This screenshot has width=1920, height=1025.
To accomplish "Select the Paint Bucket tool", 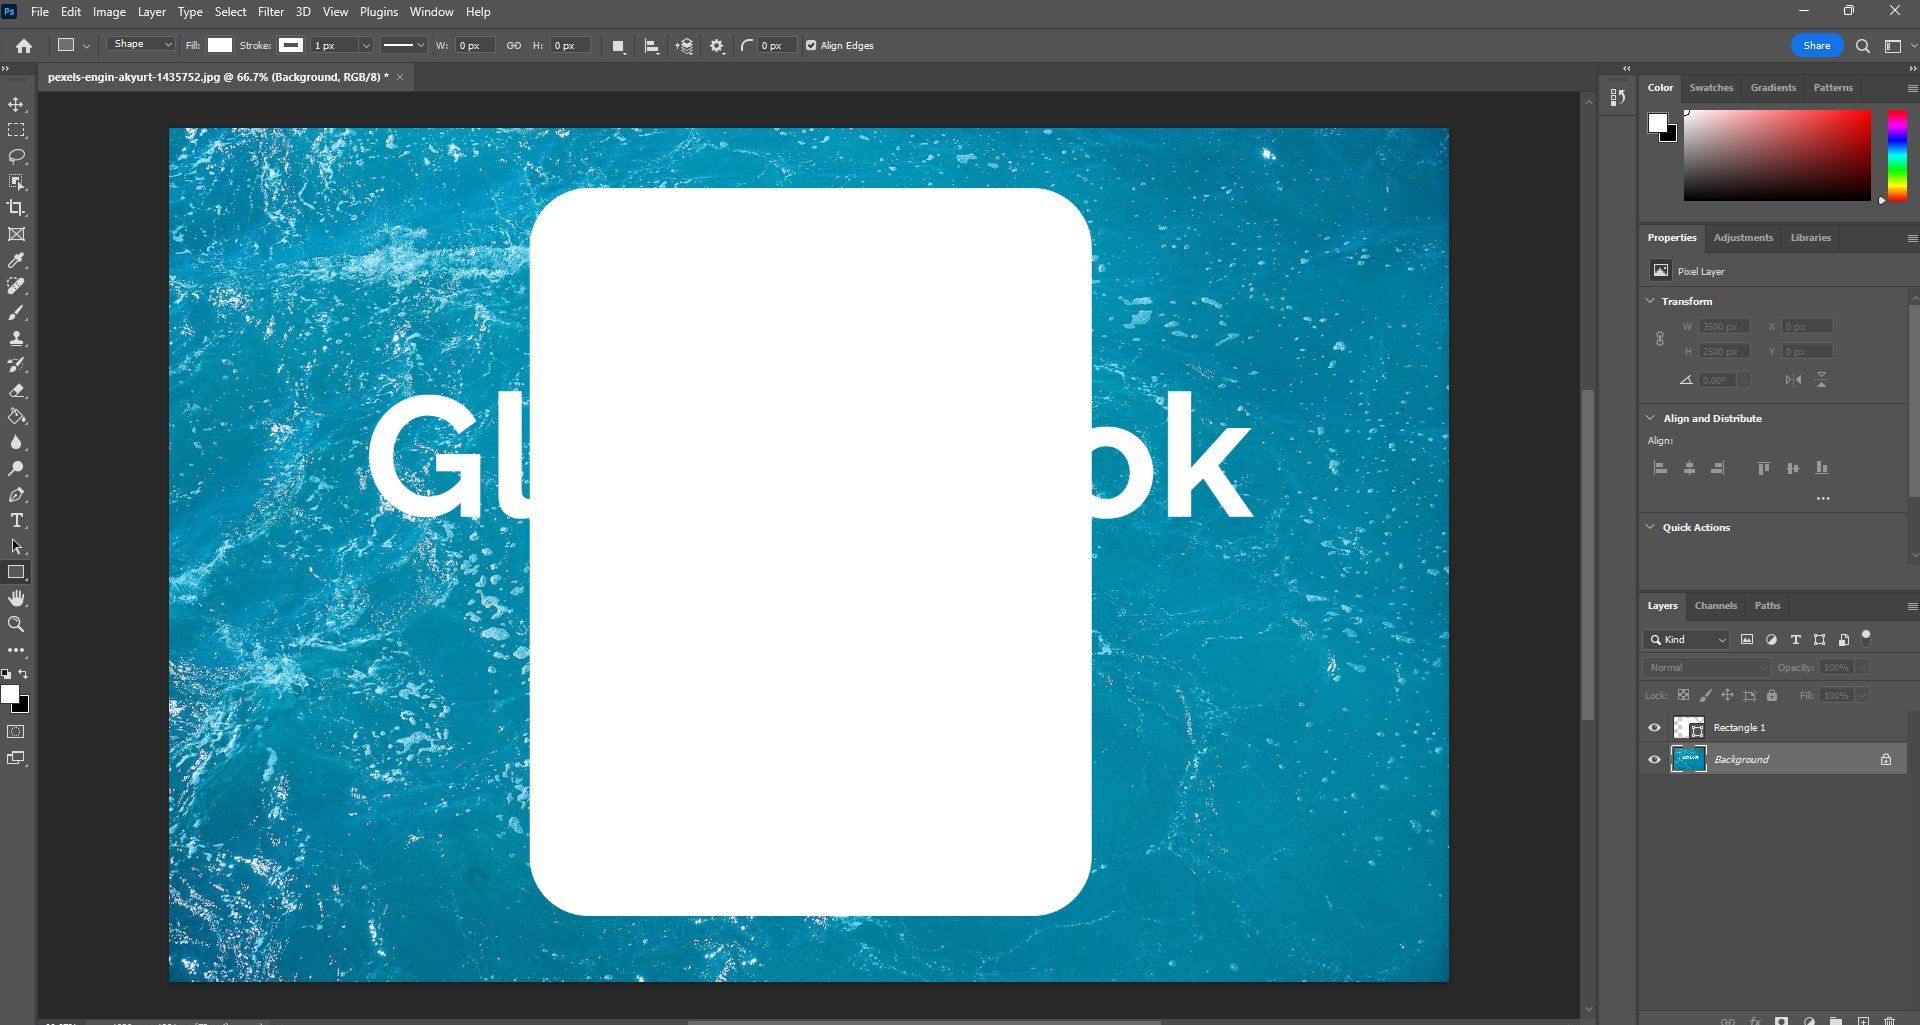I will pyautogui.click(x=17, y=417).
